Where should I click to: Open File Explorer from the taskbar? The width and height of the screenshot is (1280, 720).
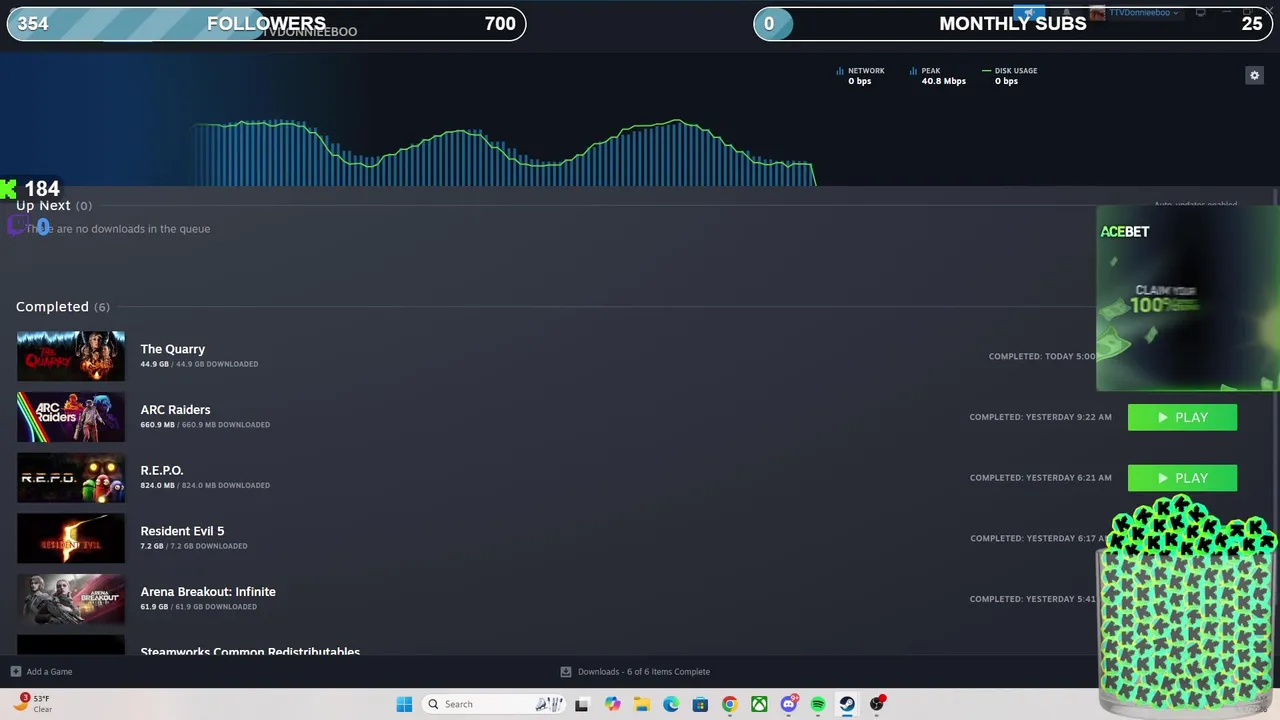pyautogui.click(x=641, y=704)
